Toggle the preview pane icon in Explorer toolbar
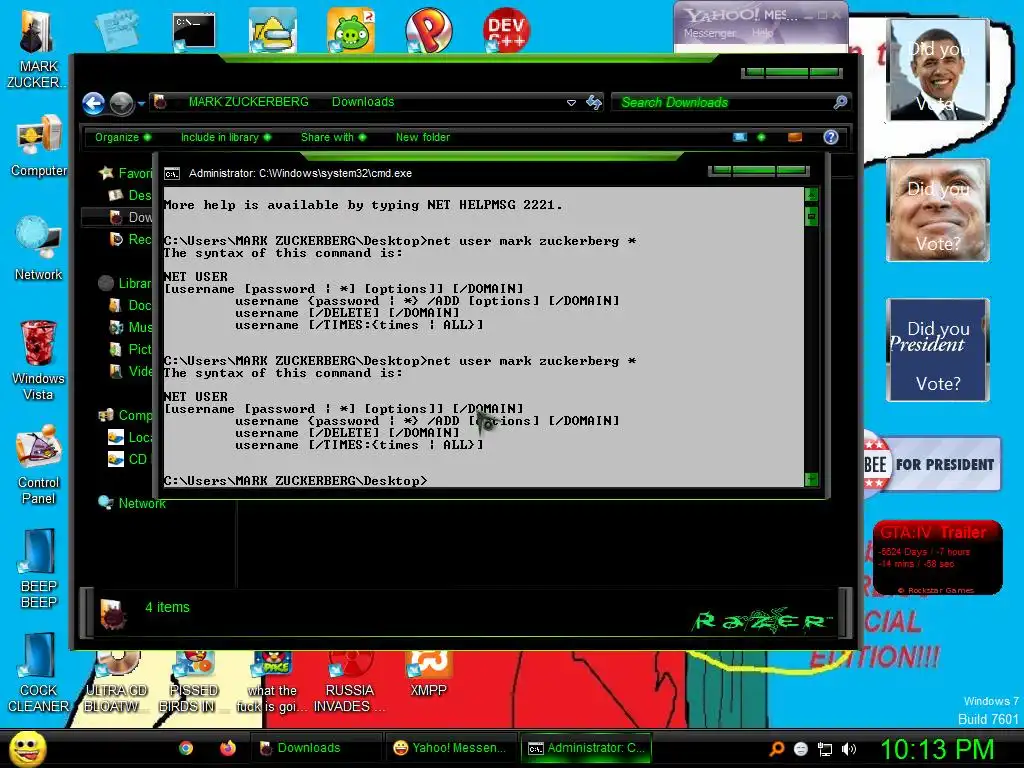The width and height of the screenshot is (1024, 768). pyautogui.click(x=795, y=137)
